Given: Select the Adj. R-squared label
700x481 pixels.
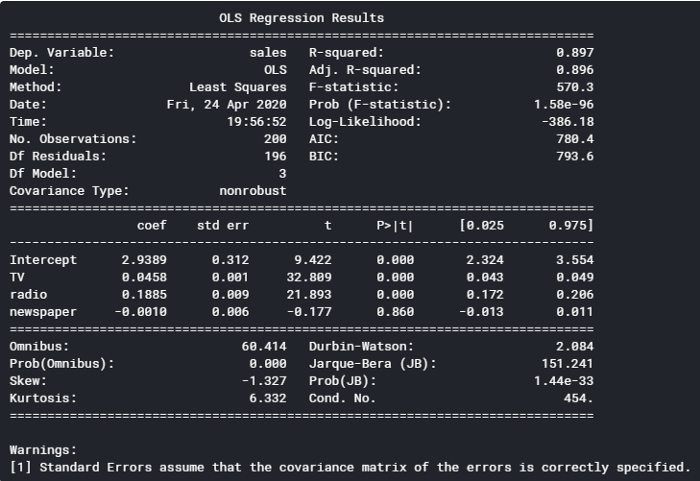Looking at the screenshot, I should coord(365,69).
